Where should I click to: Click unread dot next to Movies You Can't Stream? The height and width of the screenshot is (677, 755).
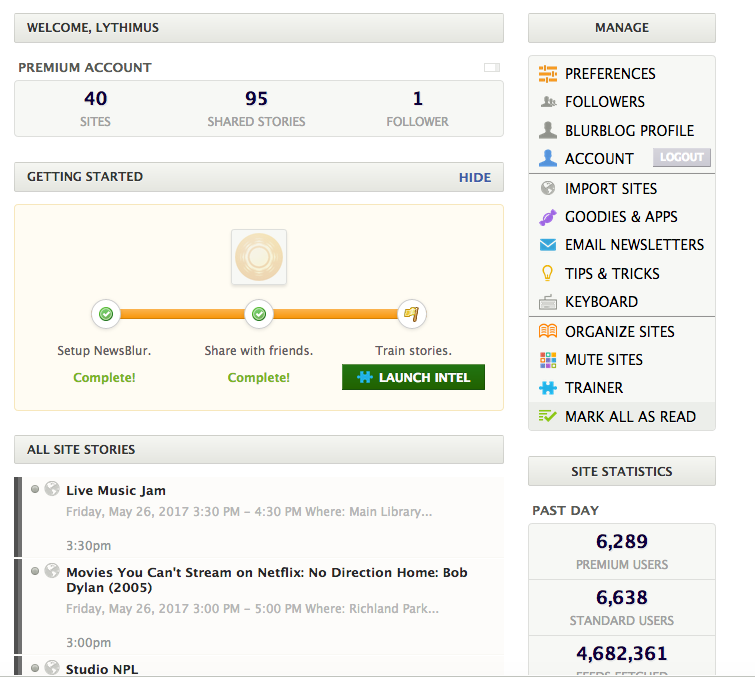35,571
